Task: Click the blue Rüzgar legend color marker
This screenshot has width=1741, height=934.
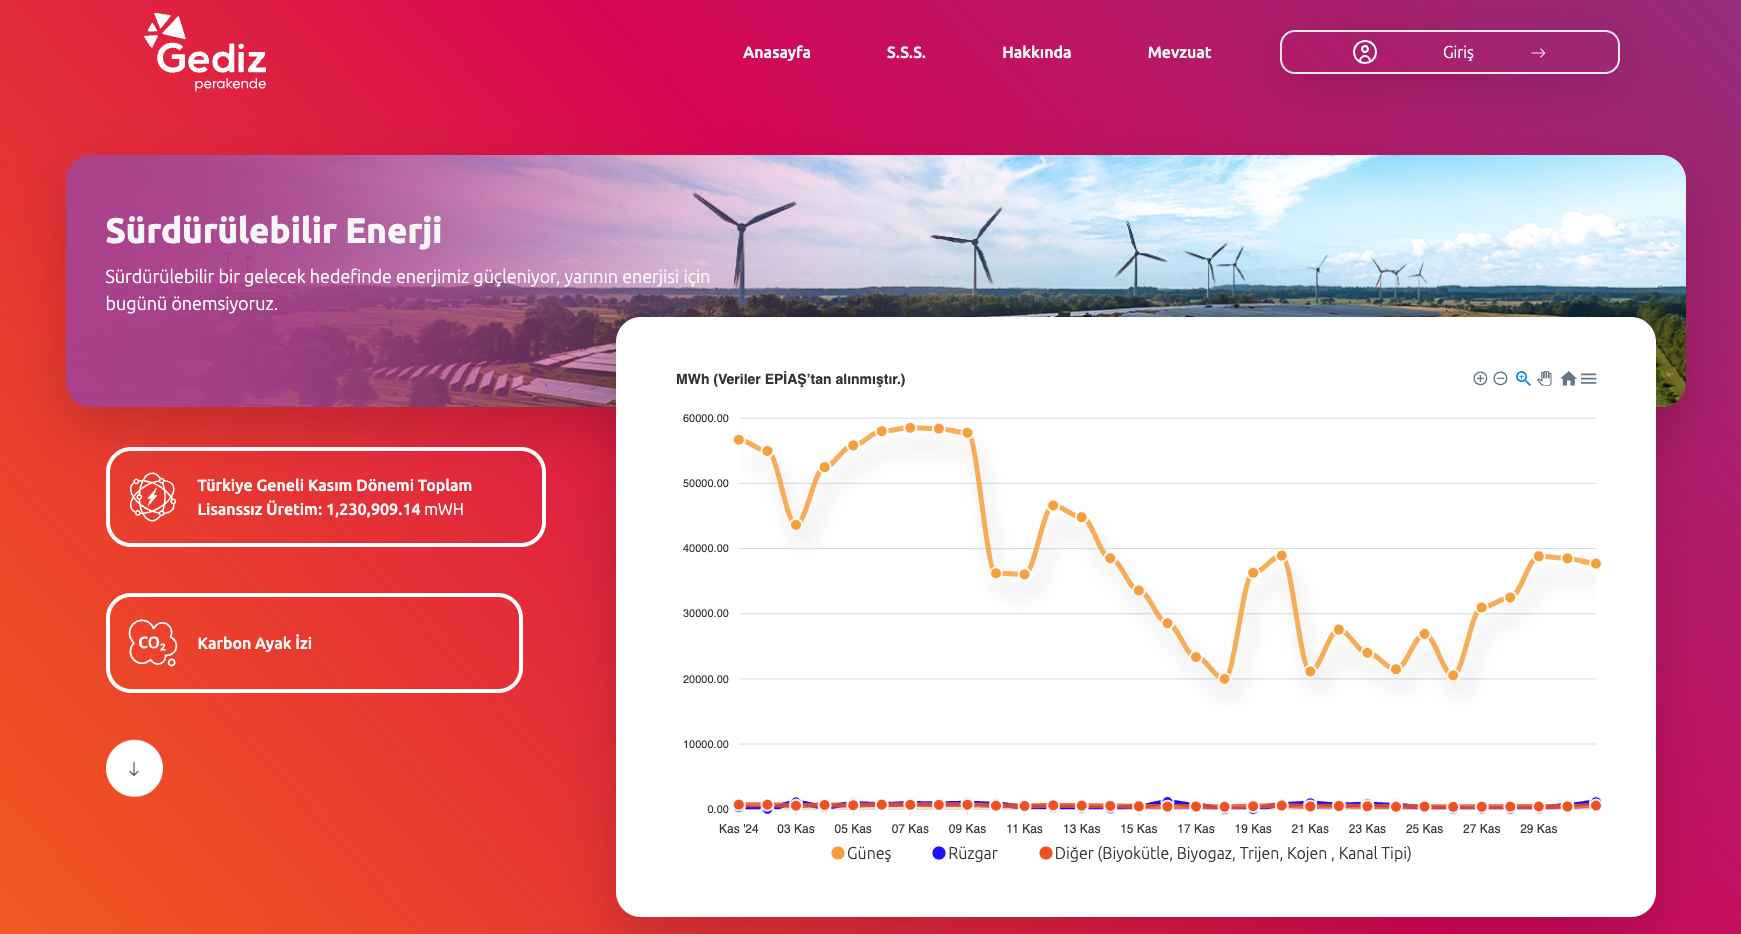Action: point(939,853)
